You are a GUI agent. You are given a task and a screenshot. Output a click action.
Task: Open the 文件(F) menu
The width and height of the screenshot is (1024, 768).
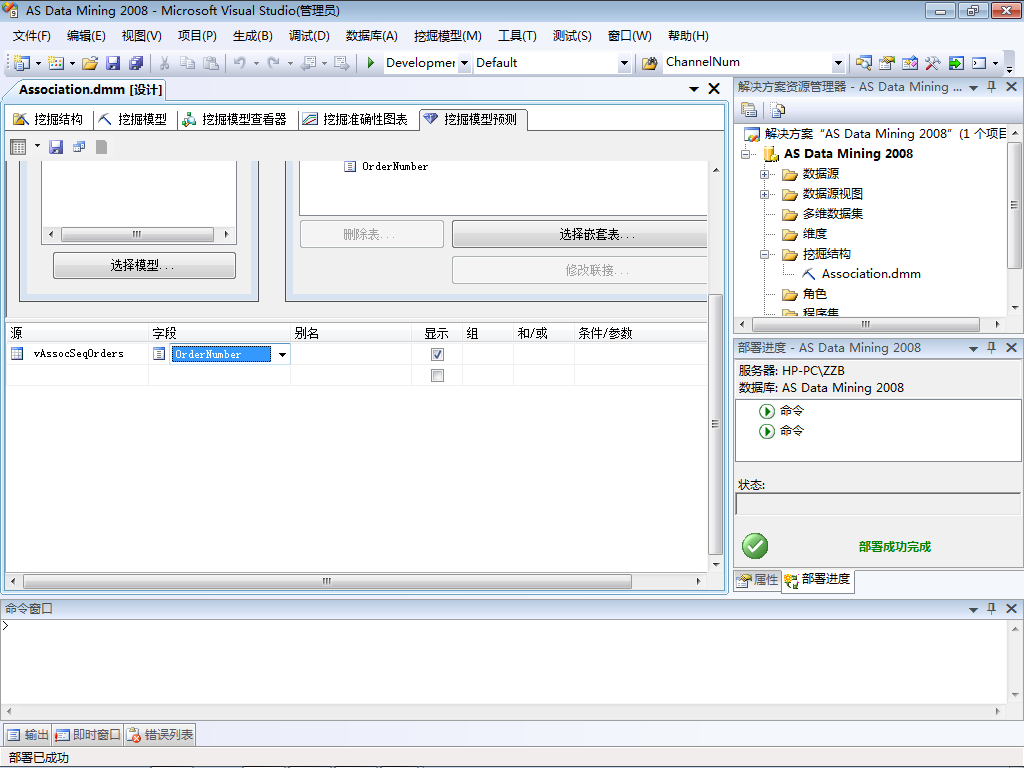coord(31,36)
